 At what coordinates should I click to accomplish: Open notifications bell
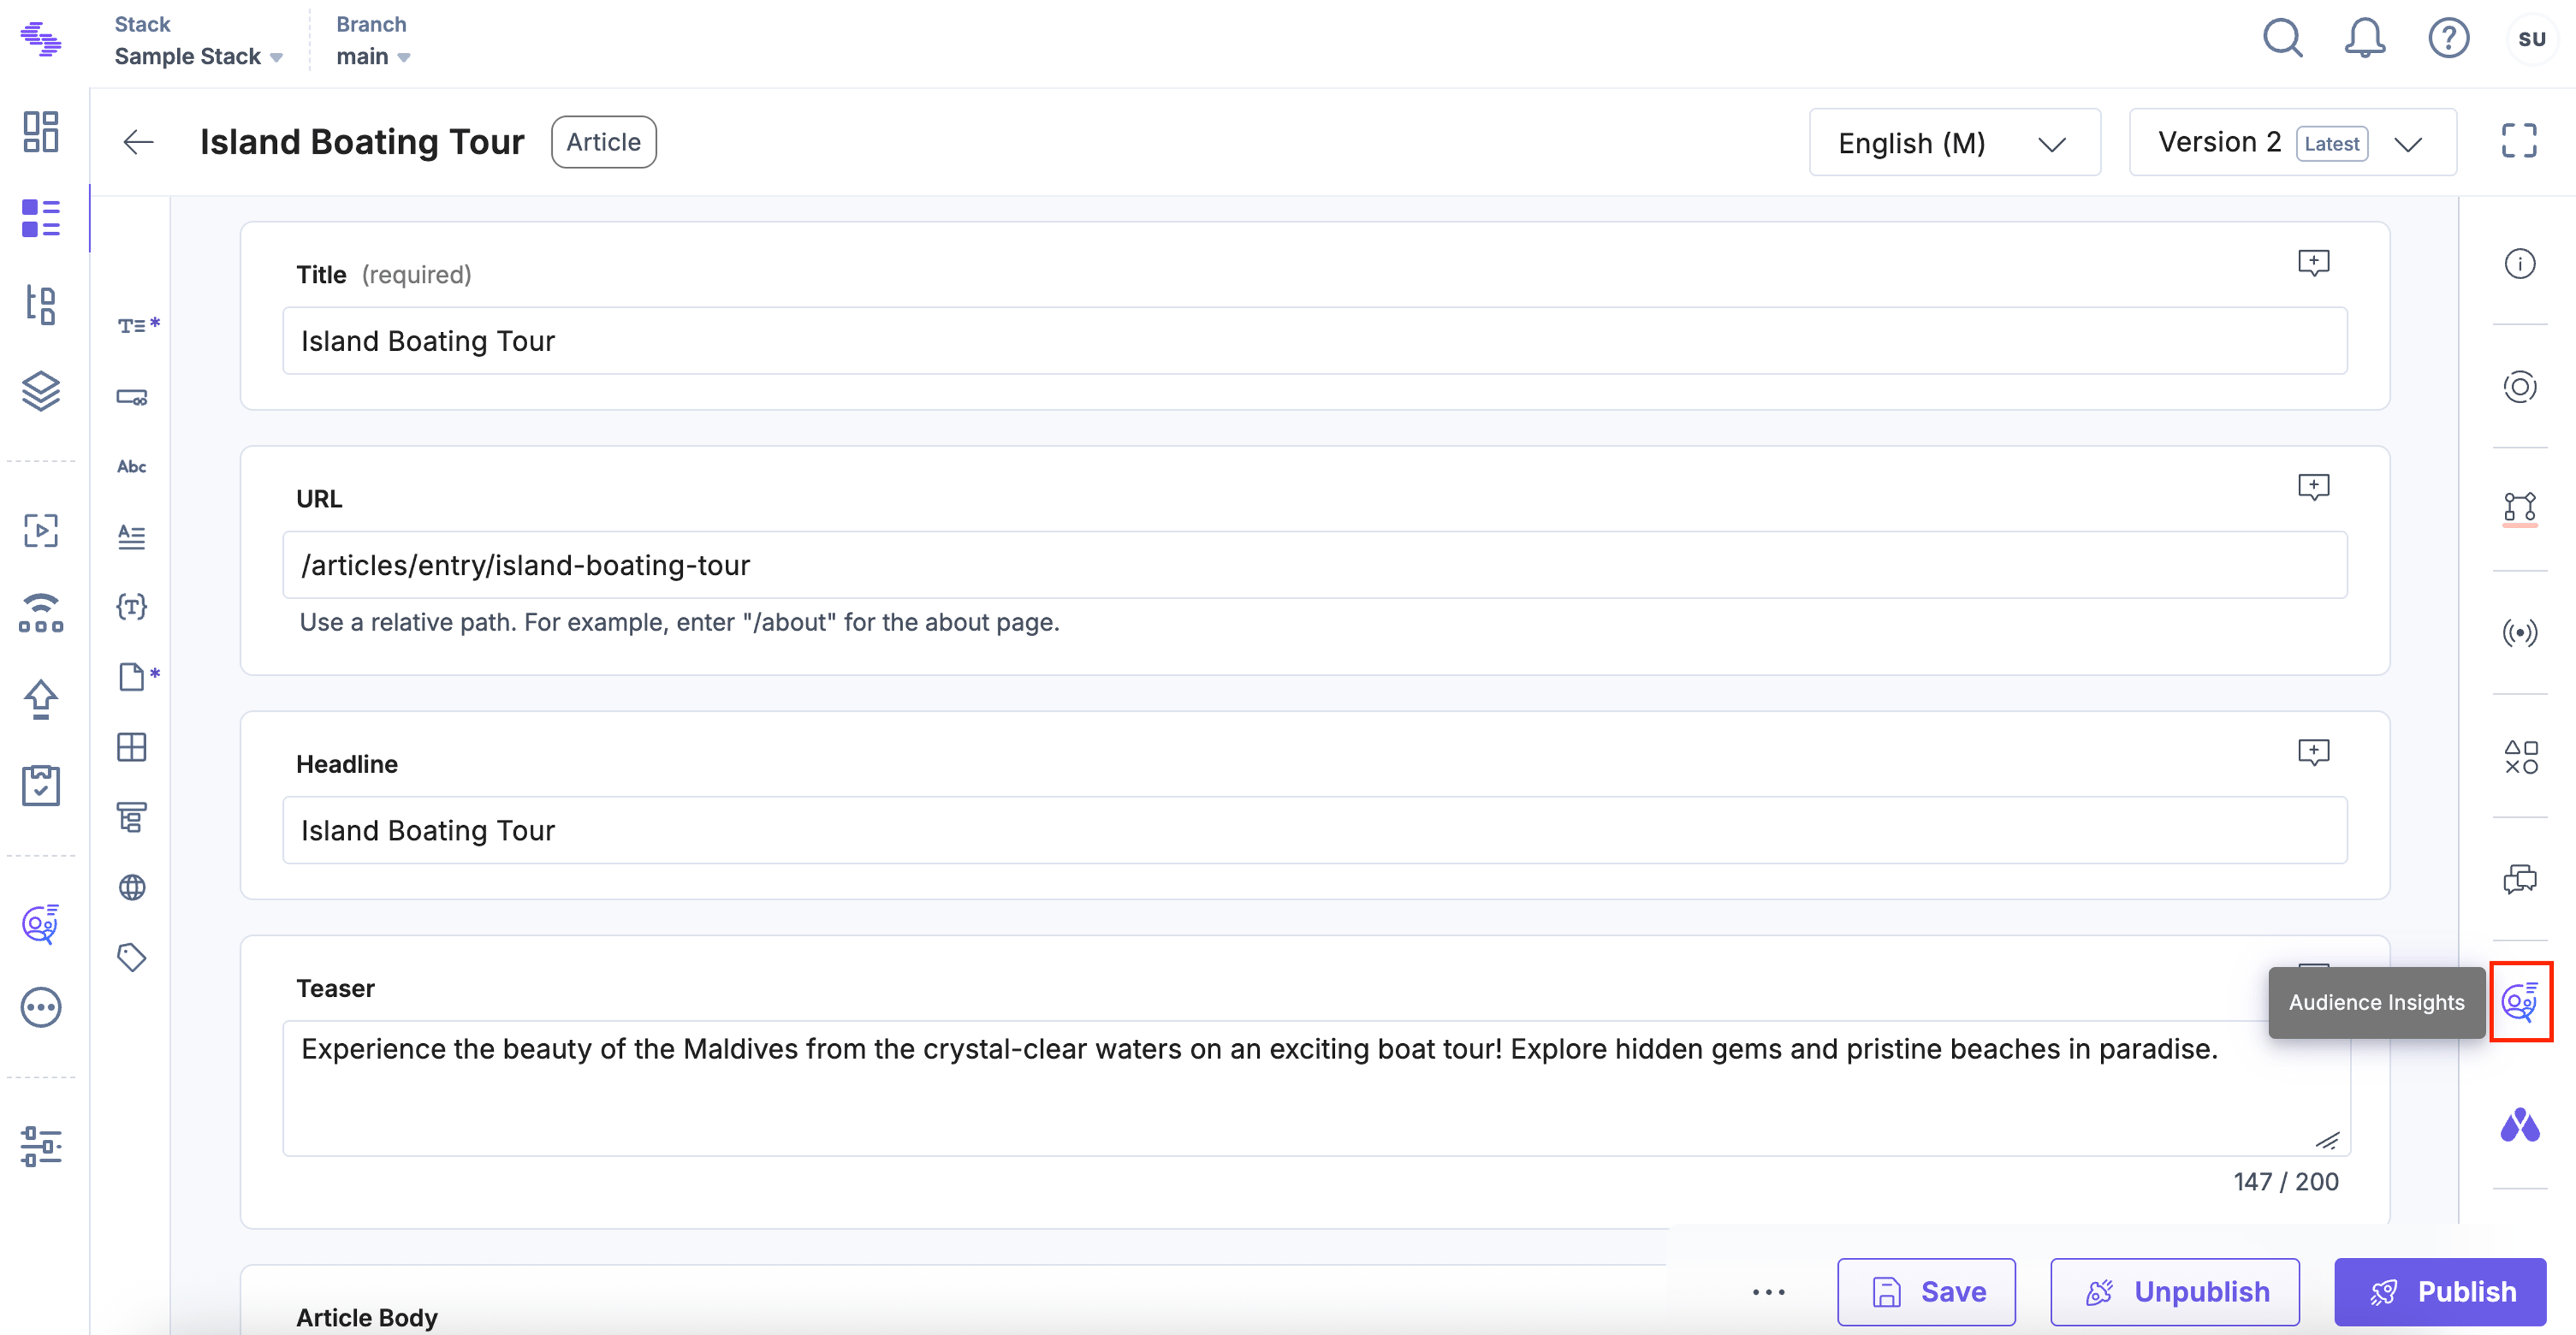click(2365, 39)
